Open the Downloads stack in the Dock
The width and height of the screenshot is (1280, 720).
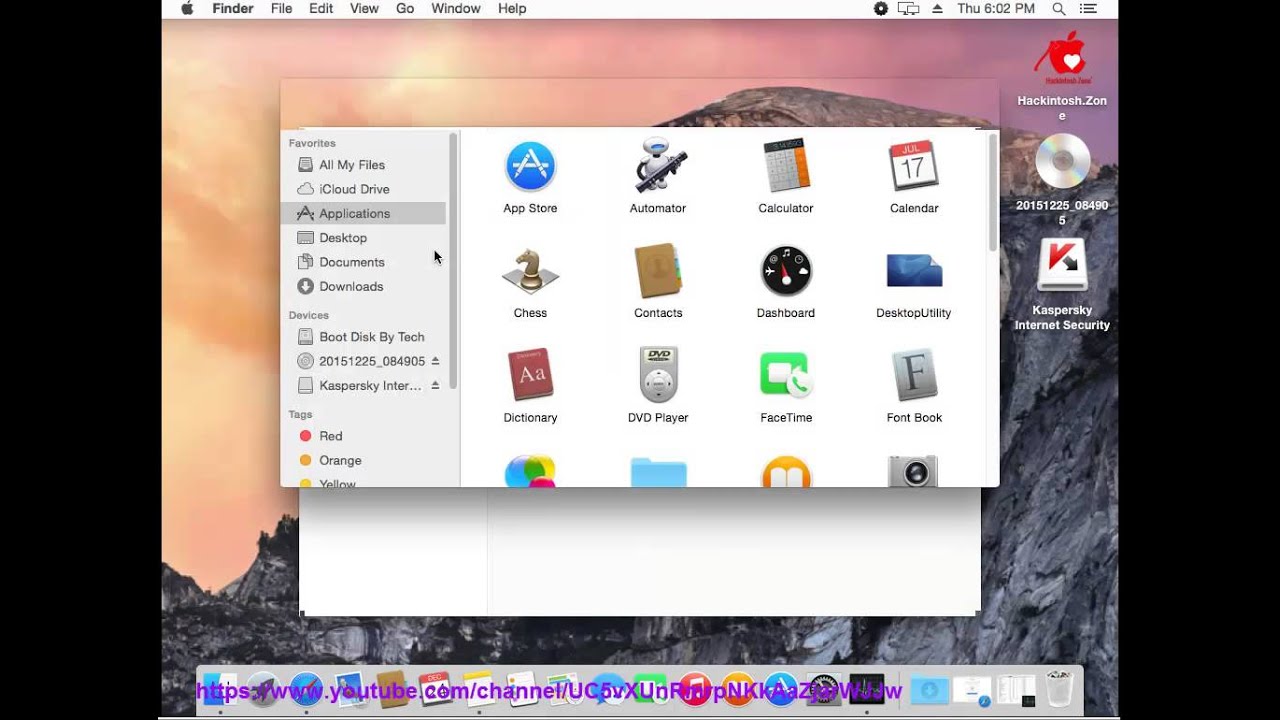(929, 690)
